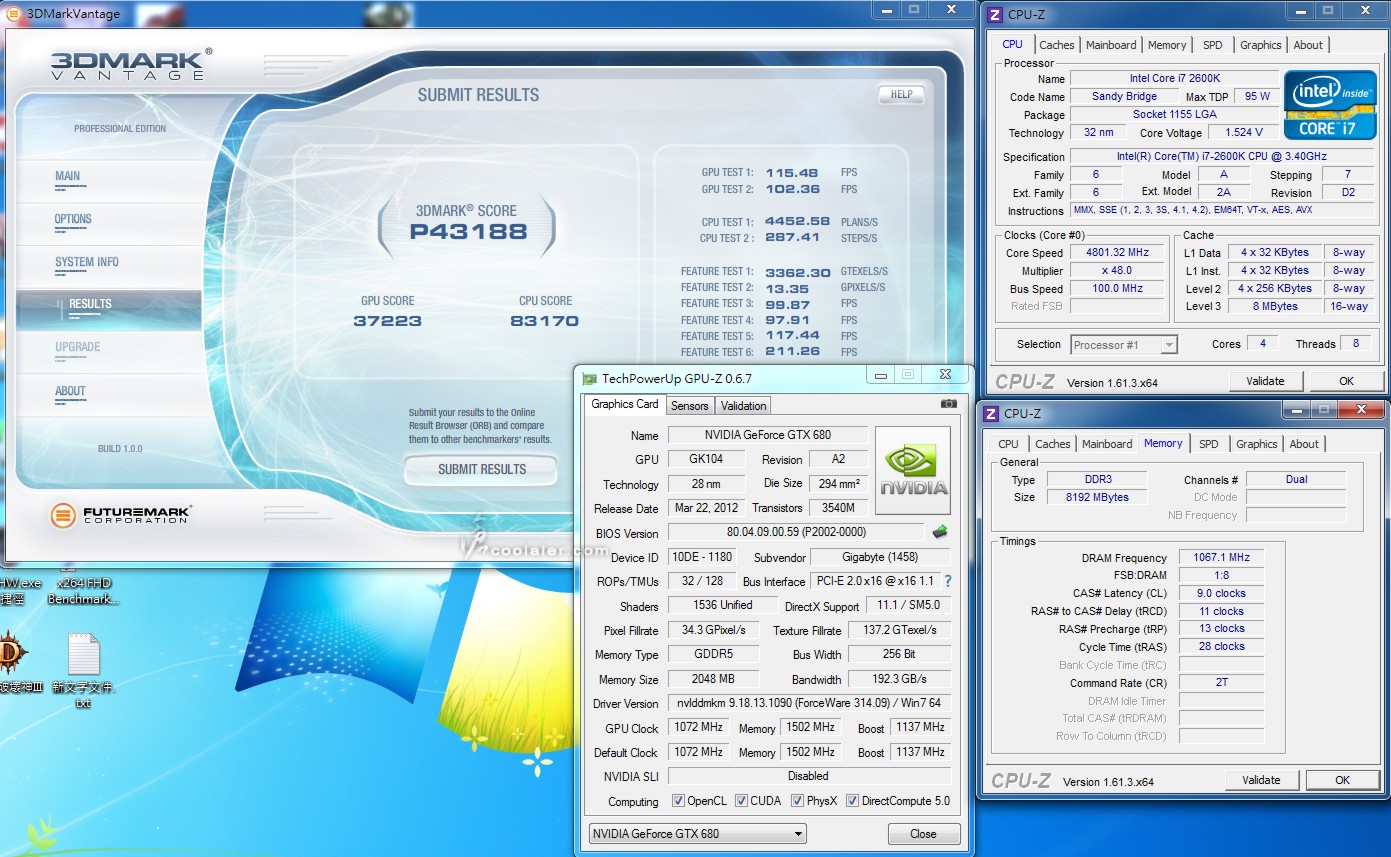Click the Bus Interface question mark icon
Image resolution: width=1391 pixels, height=857 pixels.
(x=947, y=581)
